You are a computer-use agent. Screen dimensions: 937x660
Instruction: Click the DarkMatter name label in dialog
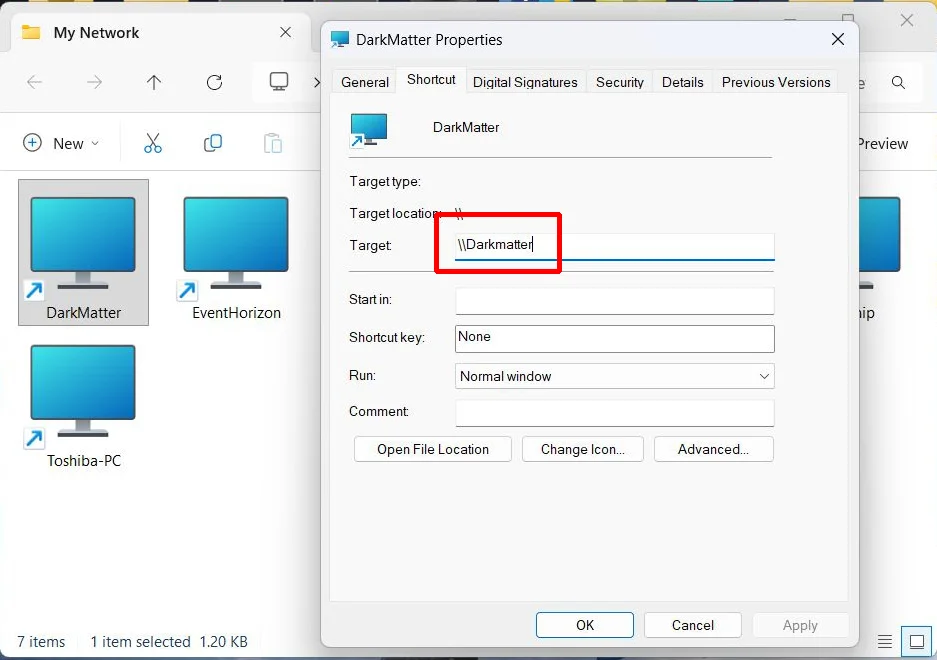pyautogui.click(x=466, y=127)
